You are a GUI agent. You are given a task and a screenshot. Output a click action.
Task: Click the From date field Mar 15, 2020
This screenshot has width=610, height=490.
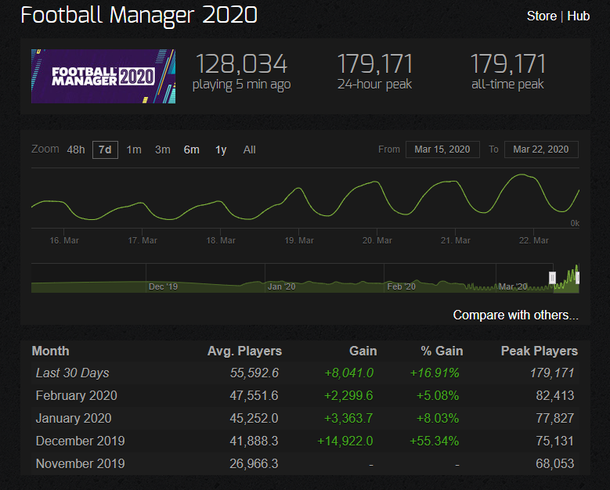[x=442, y=149]
